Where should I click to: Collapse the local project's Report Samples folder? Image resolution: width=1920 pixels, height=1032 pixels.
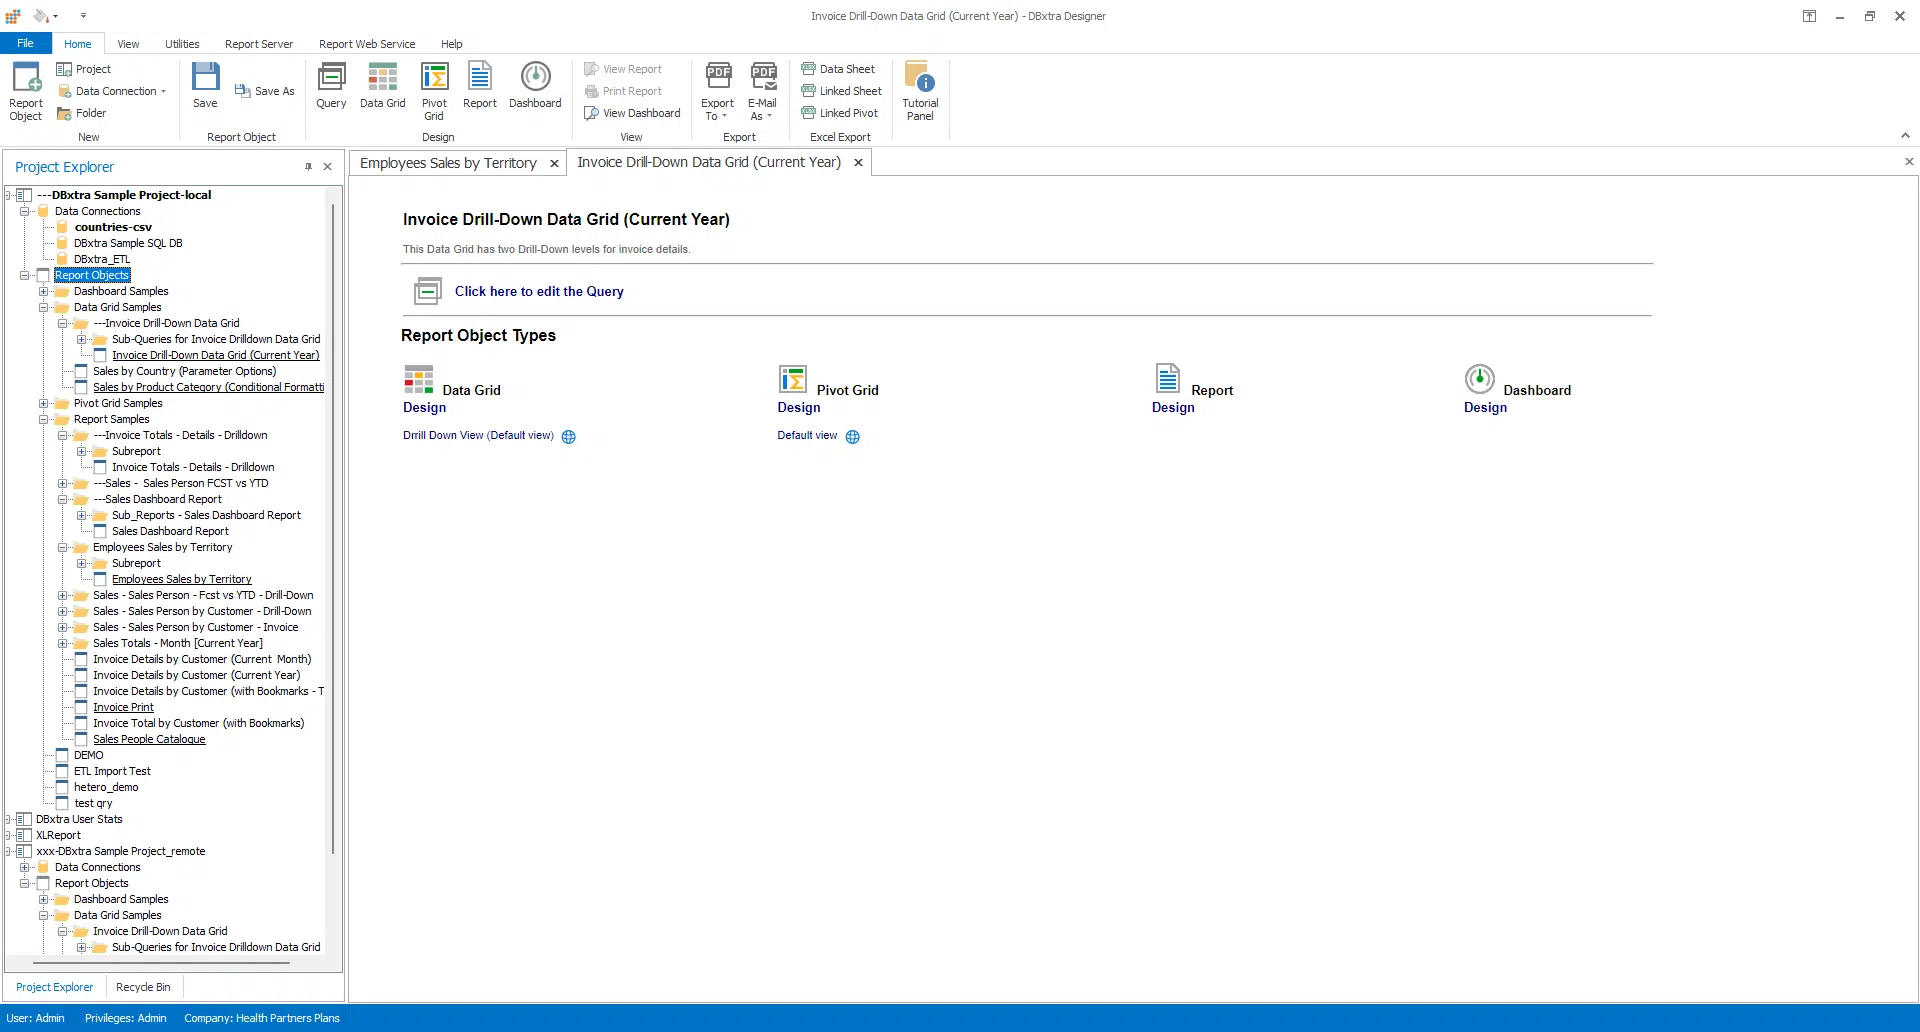pyautogui.click(x=44, y=419)
